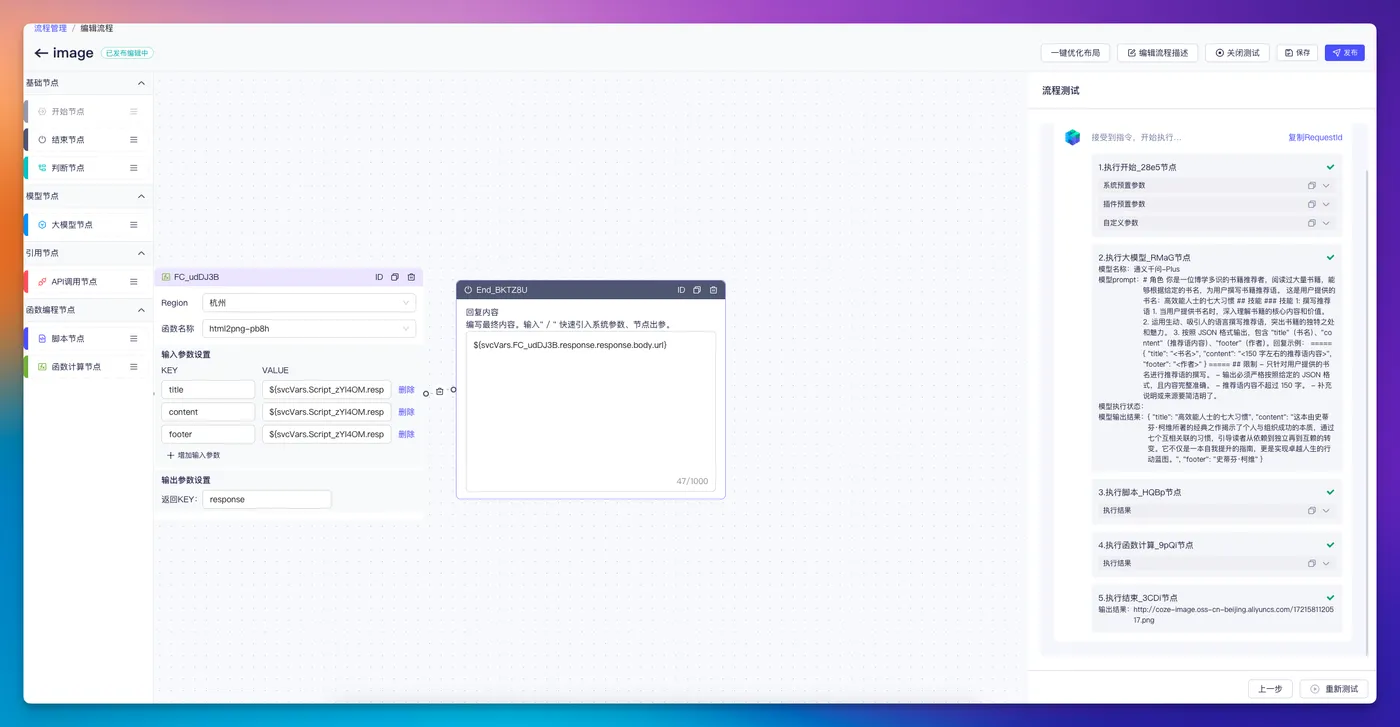Click the 脚本节点 icon

42,339
